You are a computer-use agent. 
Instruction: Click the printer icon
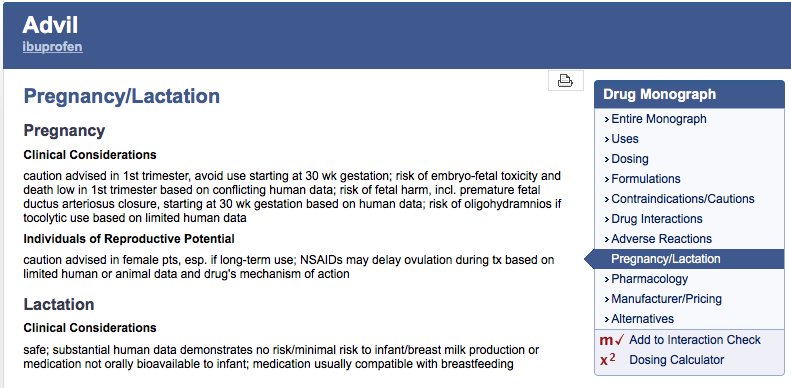click(566, 80)
